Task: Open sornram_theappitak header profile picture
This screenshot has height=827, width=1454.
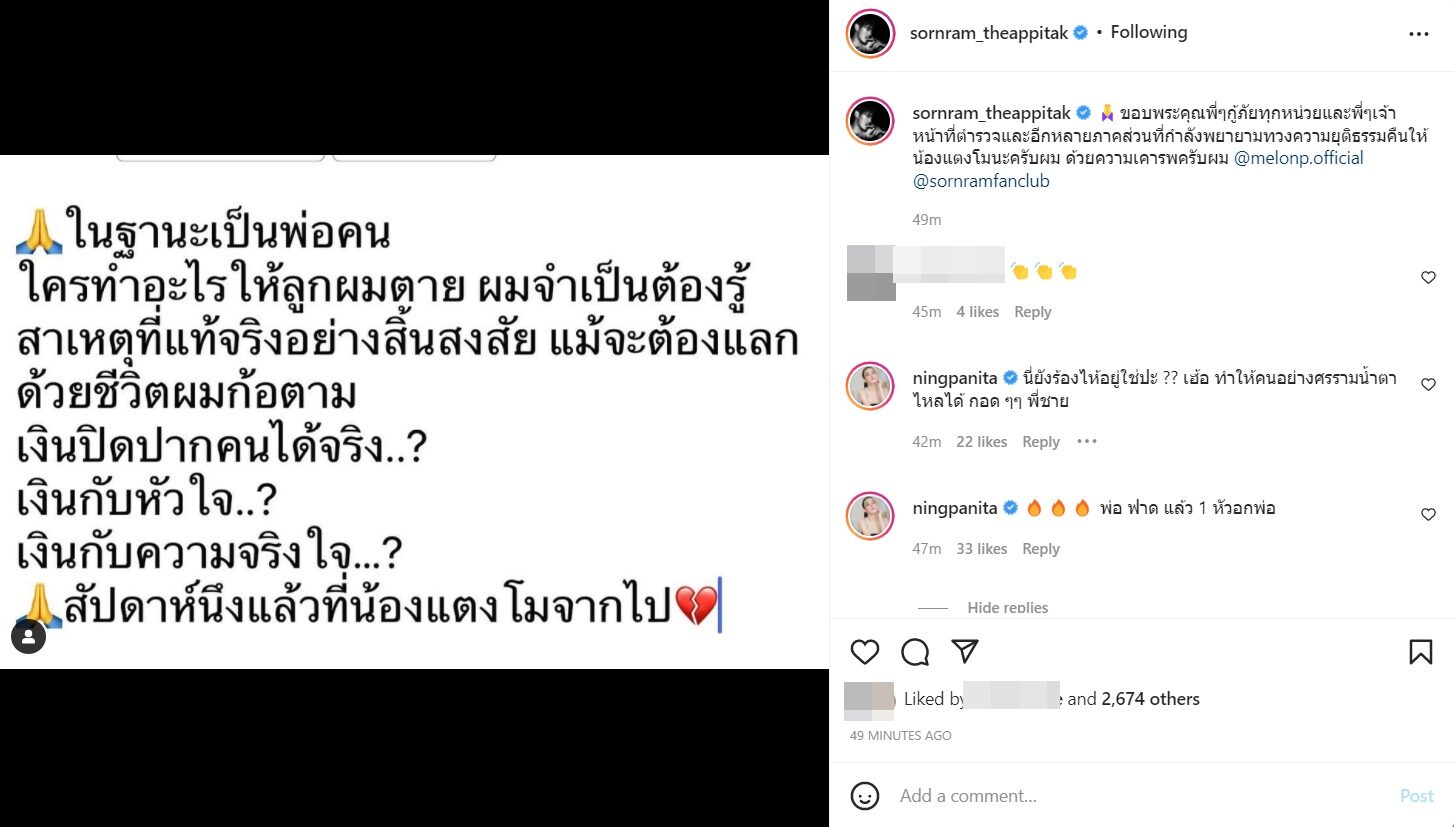Action: [x=870, y=34]
